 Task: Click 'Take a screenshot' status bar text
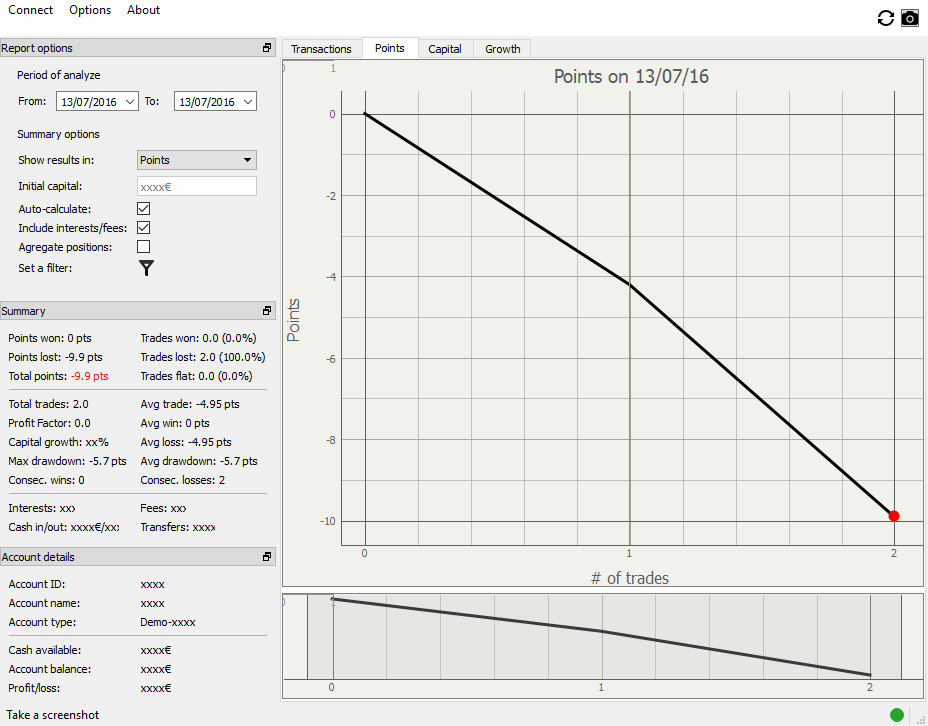pos(53,715)
